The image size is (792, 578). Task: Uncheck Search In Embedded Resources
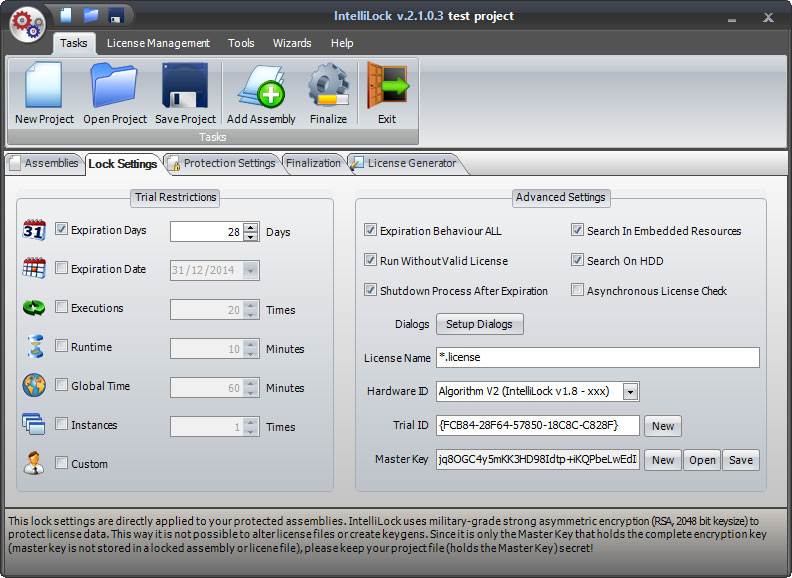tap(577, 230)
